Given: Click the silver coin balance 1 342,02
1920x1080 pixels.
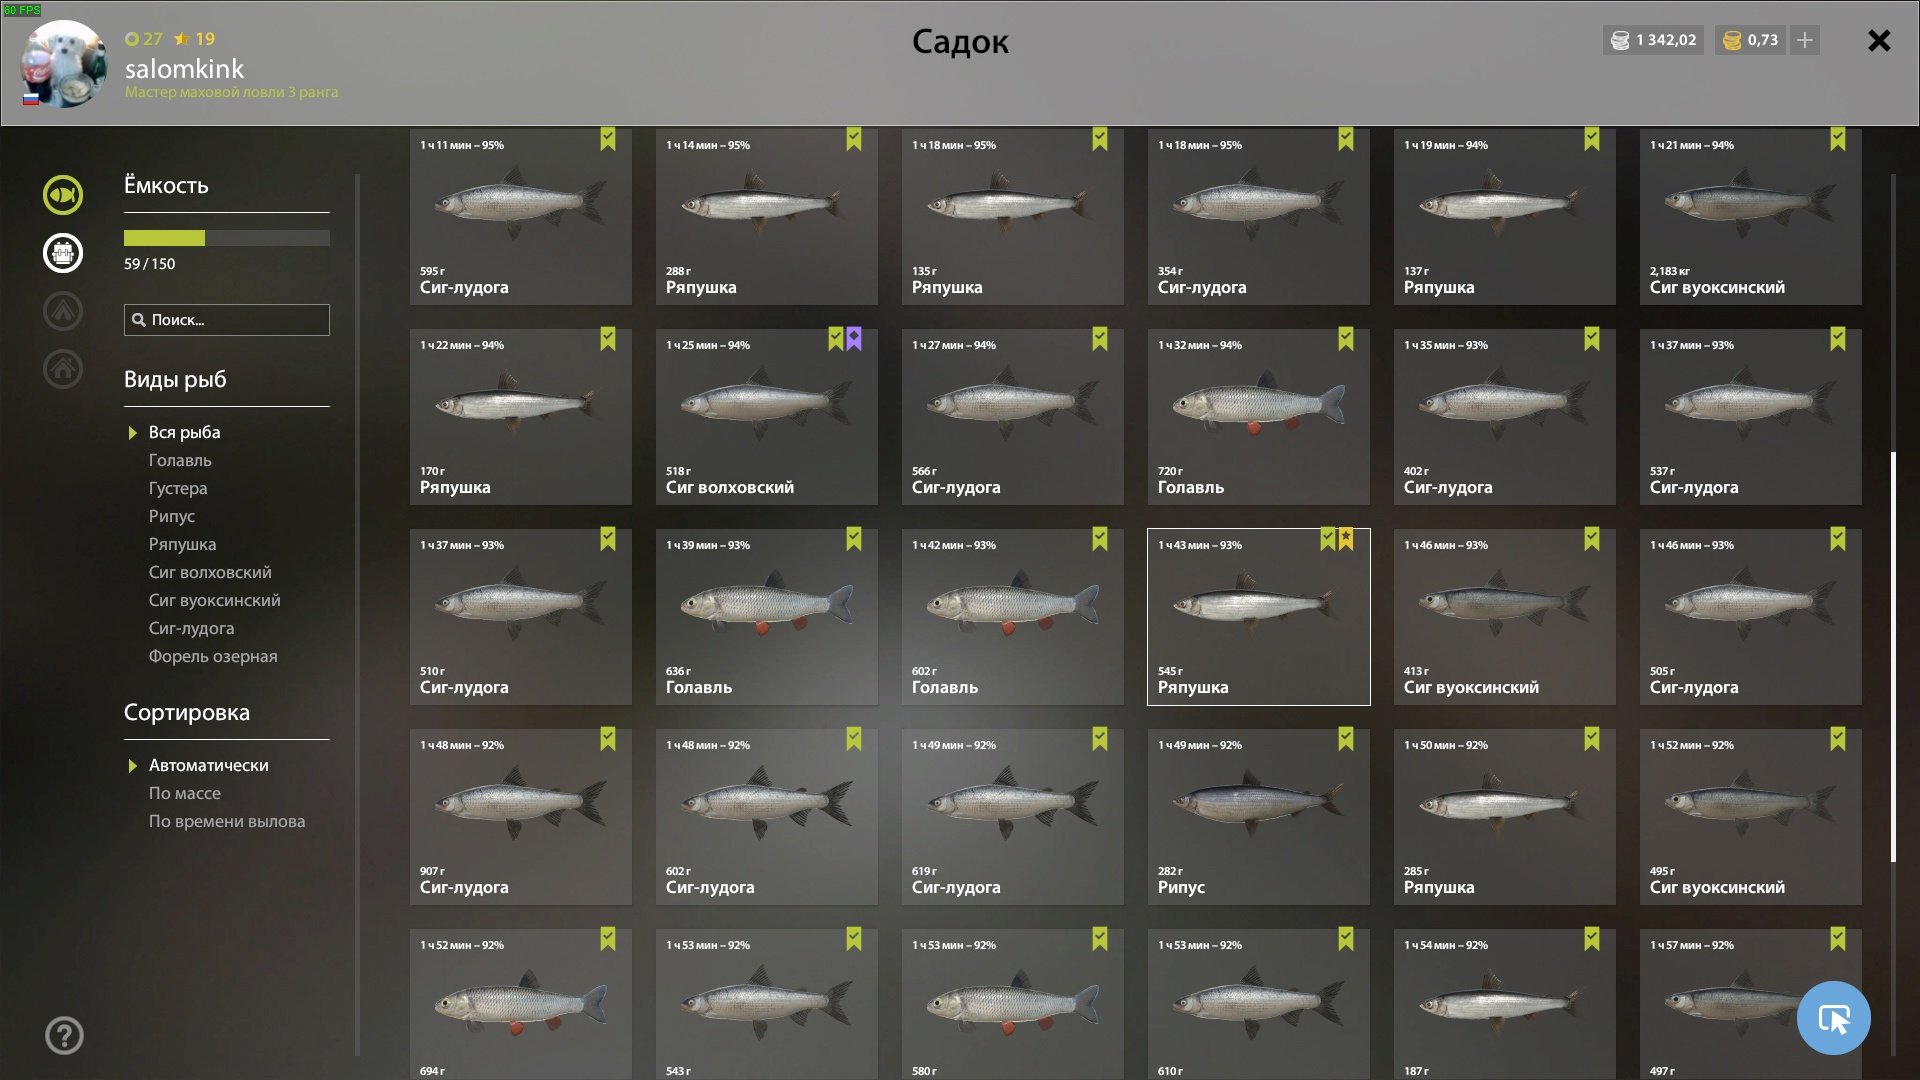Looking at the screenshot, I should [1653, 40].
